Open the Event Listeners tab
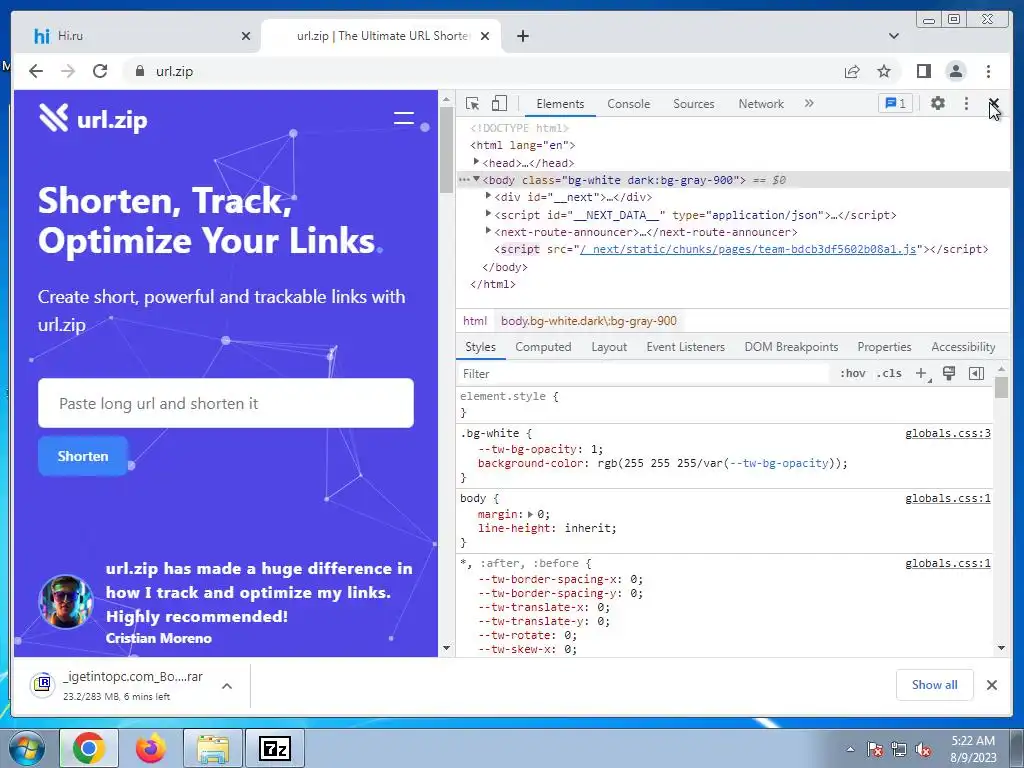The width and height of the screenshot is (1024, 768). click(686, 347)
